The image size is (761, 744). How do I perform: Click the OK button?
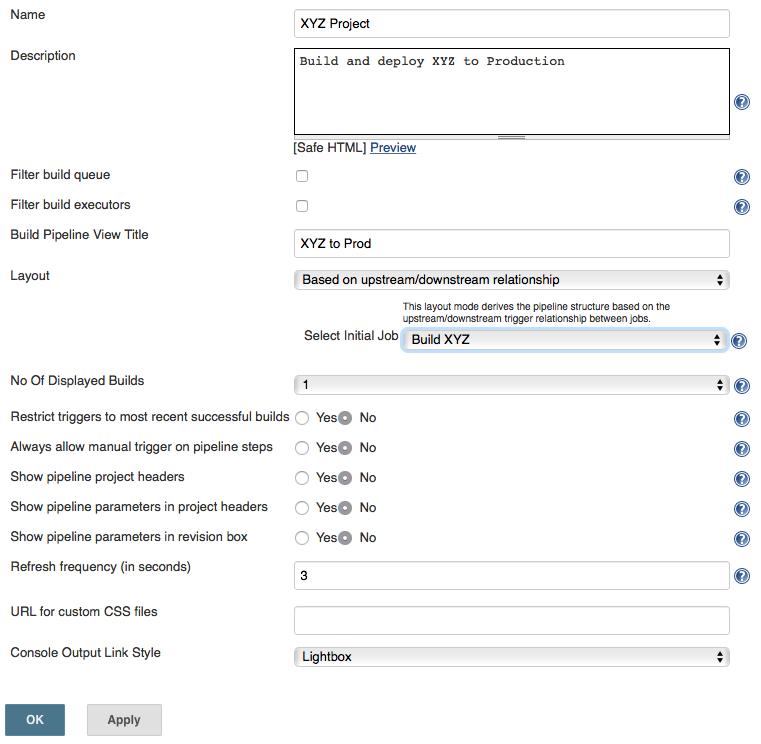point(35,720)
